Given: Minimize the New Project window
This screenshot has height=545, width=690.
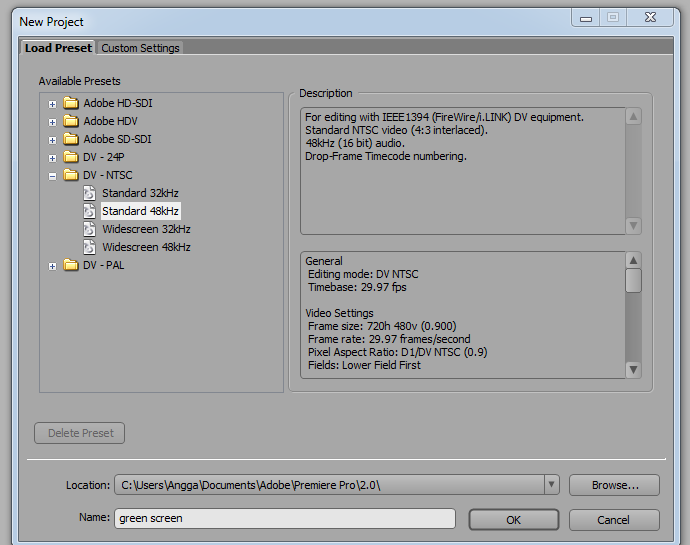Looking at the screenshot, I should (x=586, y=18).
